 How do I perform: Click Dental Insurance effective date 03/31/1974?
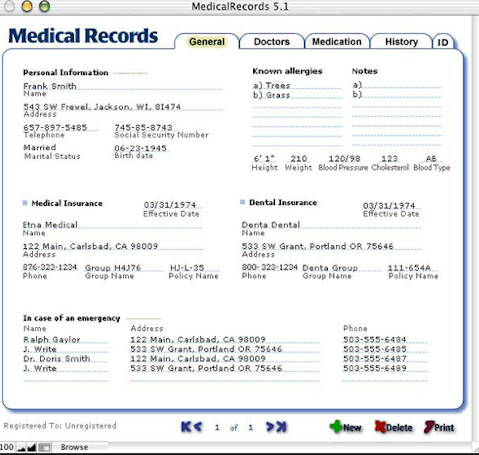click(x=391, y=205)
